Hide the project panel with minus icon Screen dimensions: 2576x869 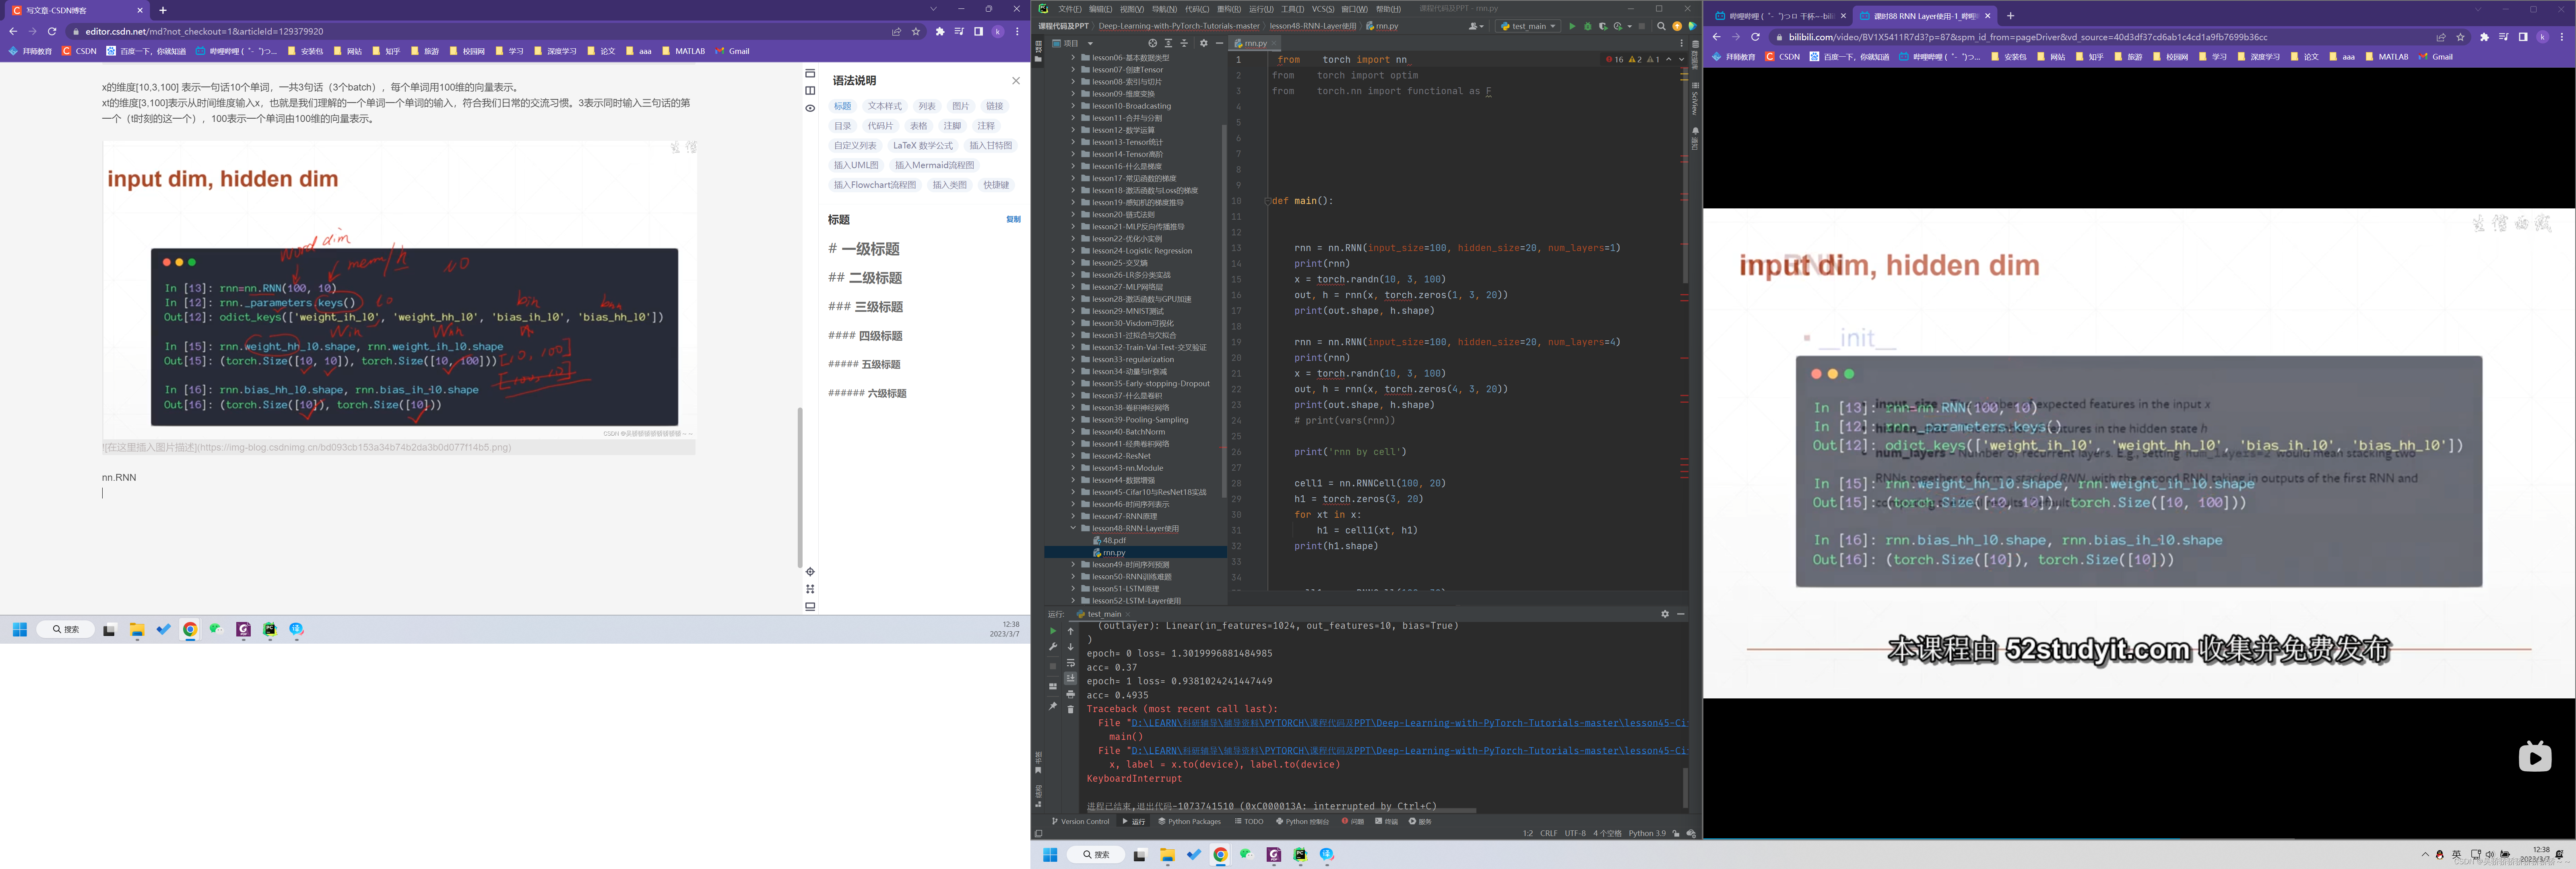[x=1219, y=43]
